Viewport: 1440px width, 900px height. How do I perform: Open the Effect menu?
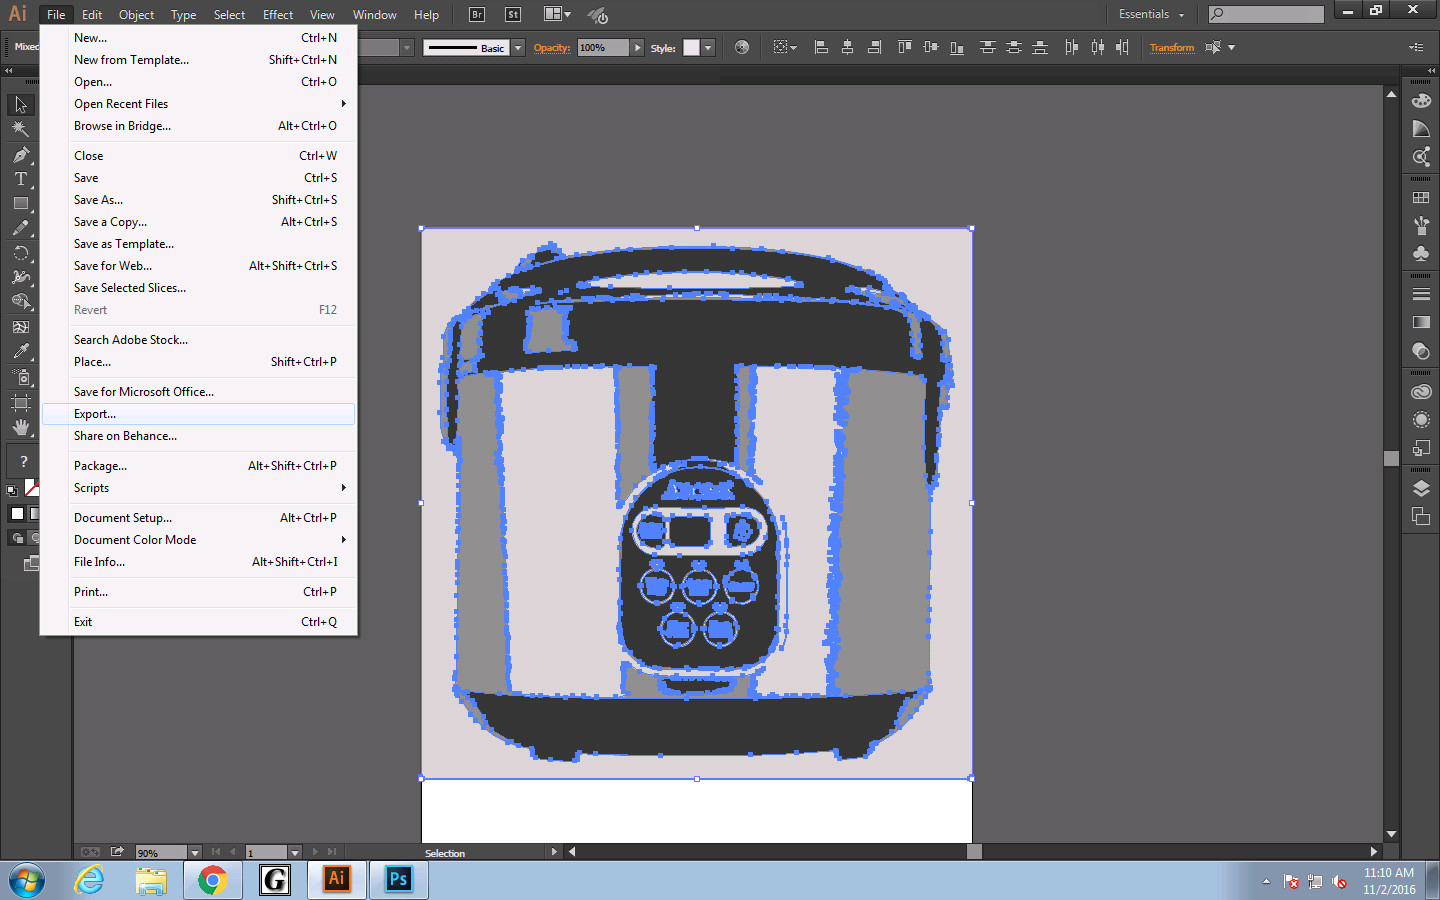(278, 14)
